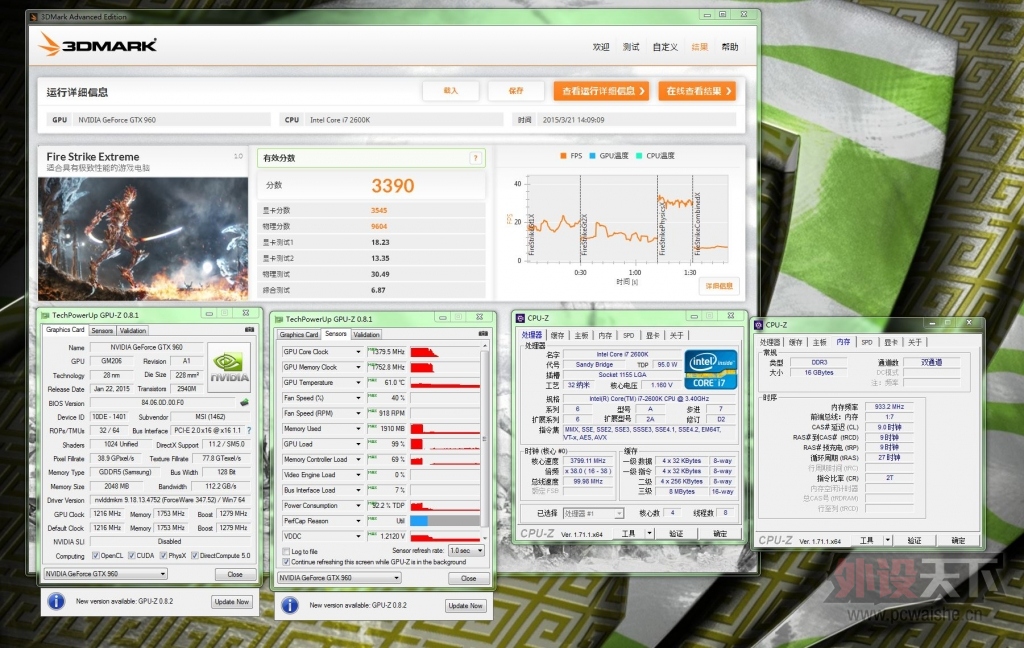This screenshot has width=1024, height=648.
Task: Click 保存 button in 3DMark
Action: coord(516,91)
